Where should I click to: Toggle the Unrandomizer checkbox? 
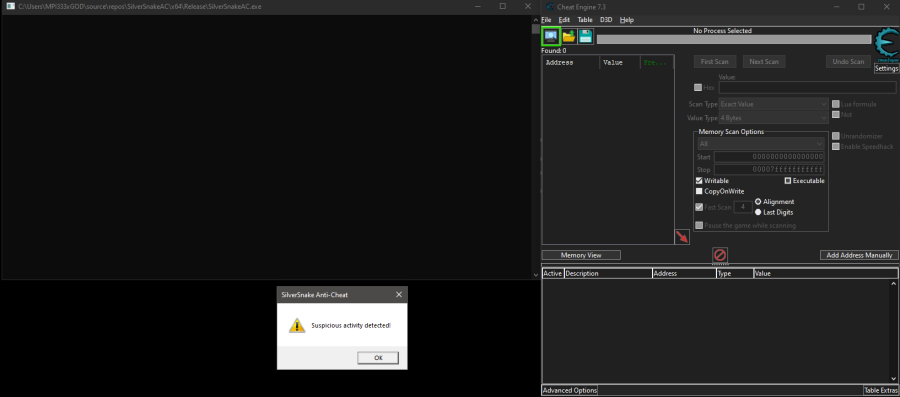(836, 136)
